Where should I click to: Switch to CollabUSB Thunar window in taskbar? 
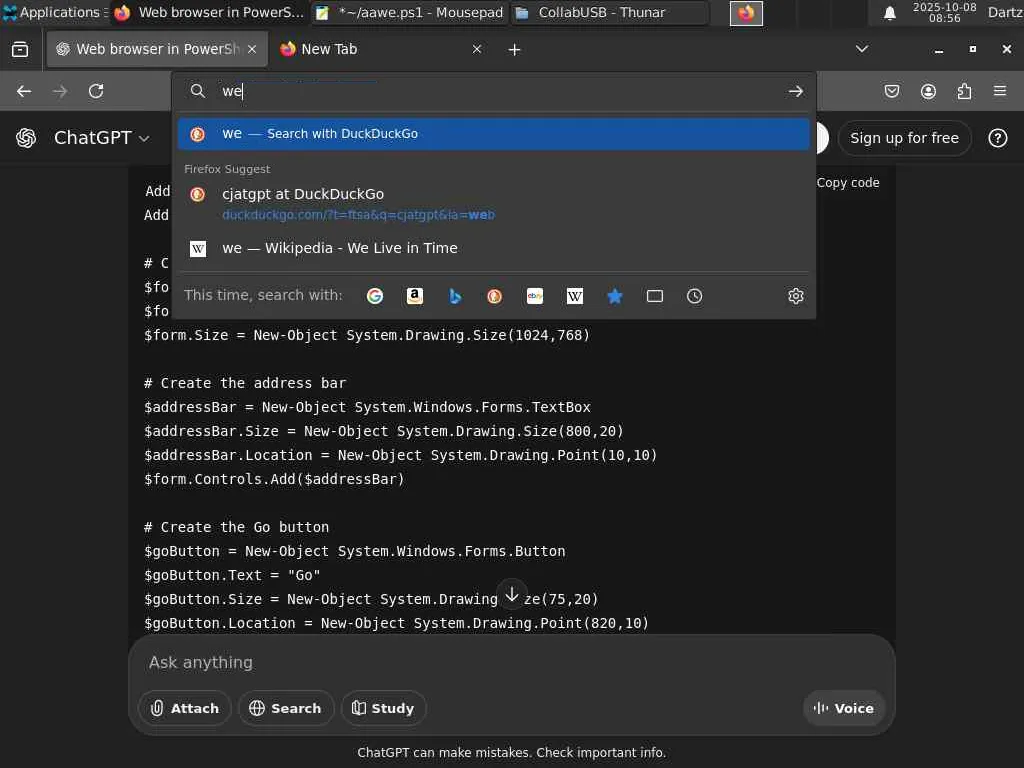tap(609, 12)
